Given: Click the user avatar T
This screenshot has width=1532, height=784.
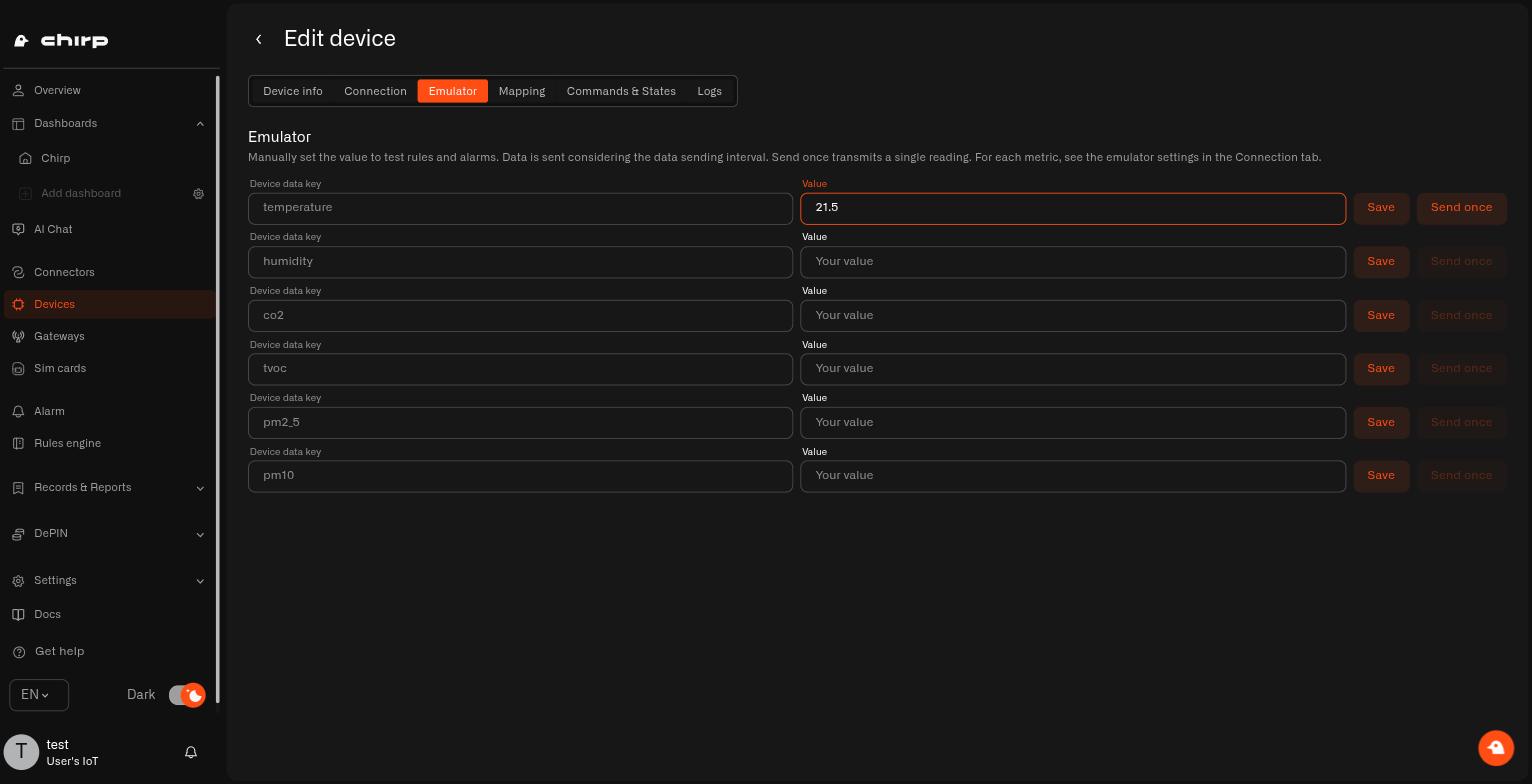Looking at the screenshot, I should 21,752.
